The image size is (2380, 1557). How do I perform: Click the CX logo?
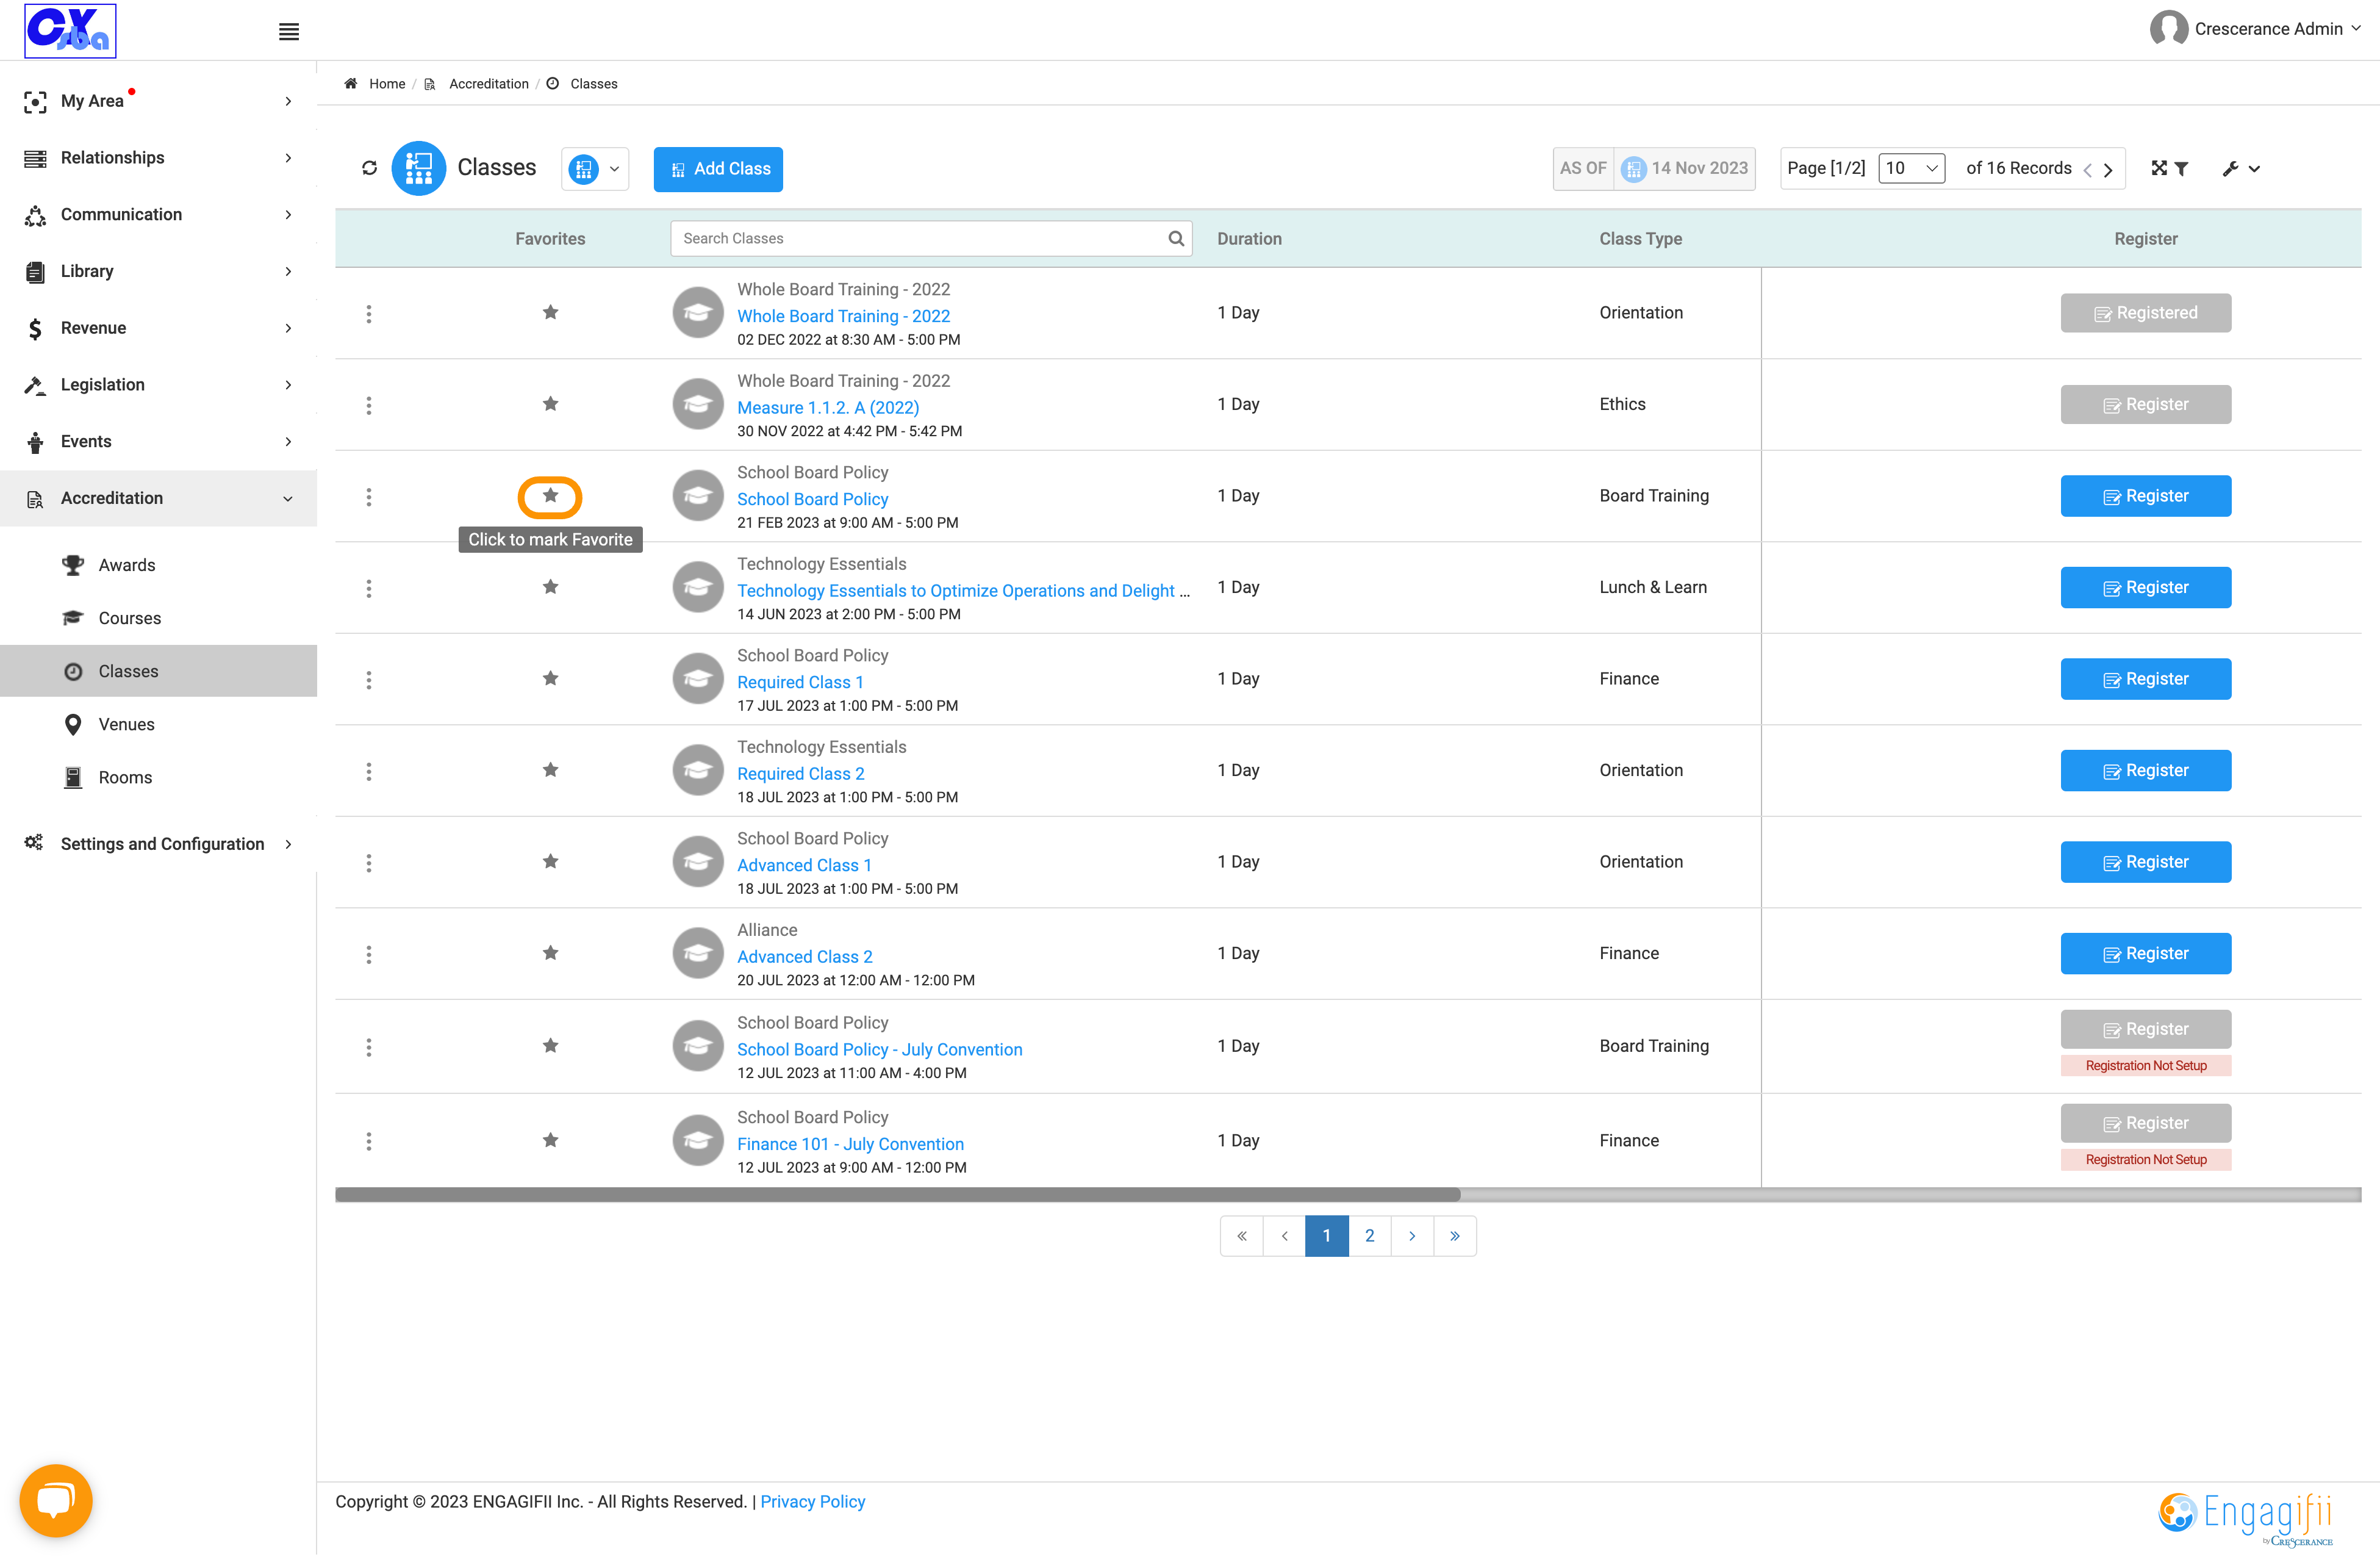[x=70, y=31]
